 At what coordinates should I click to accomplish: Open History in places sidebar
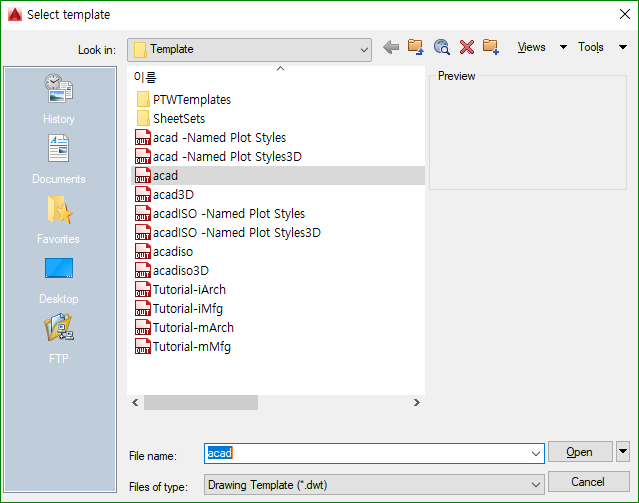(59, 99)
